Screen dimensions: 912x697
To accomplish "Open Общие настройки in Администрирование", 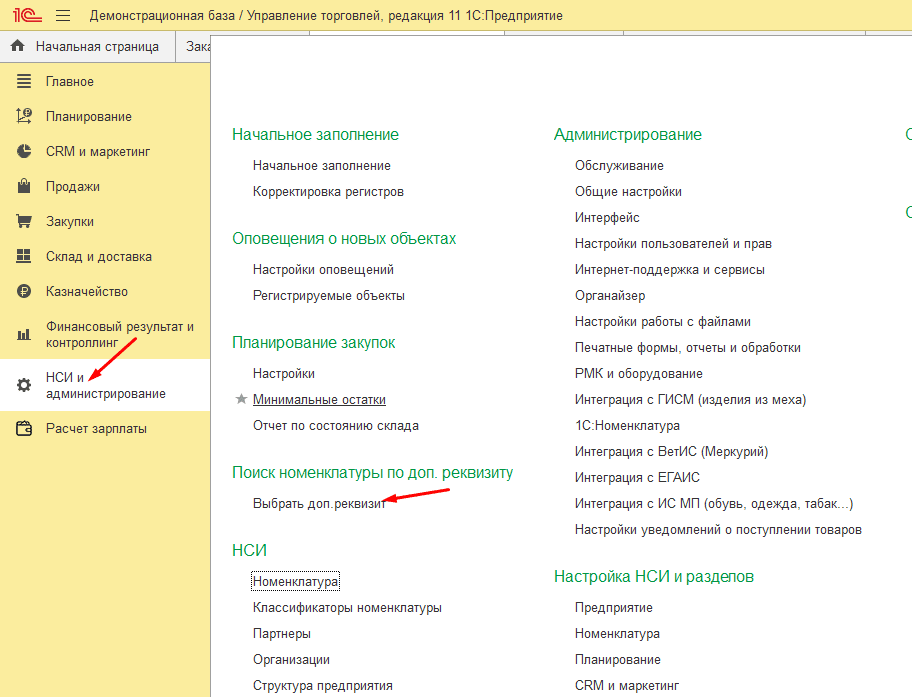I will [x=628, y=191].
